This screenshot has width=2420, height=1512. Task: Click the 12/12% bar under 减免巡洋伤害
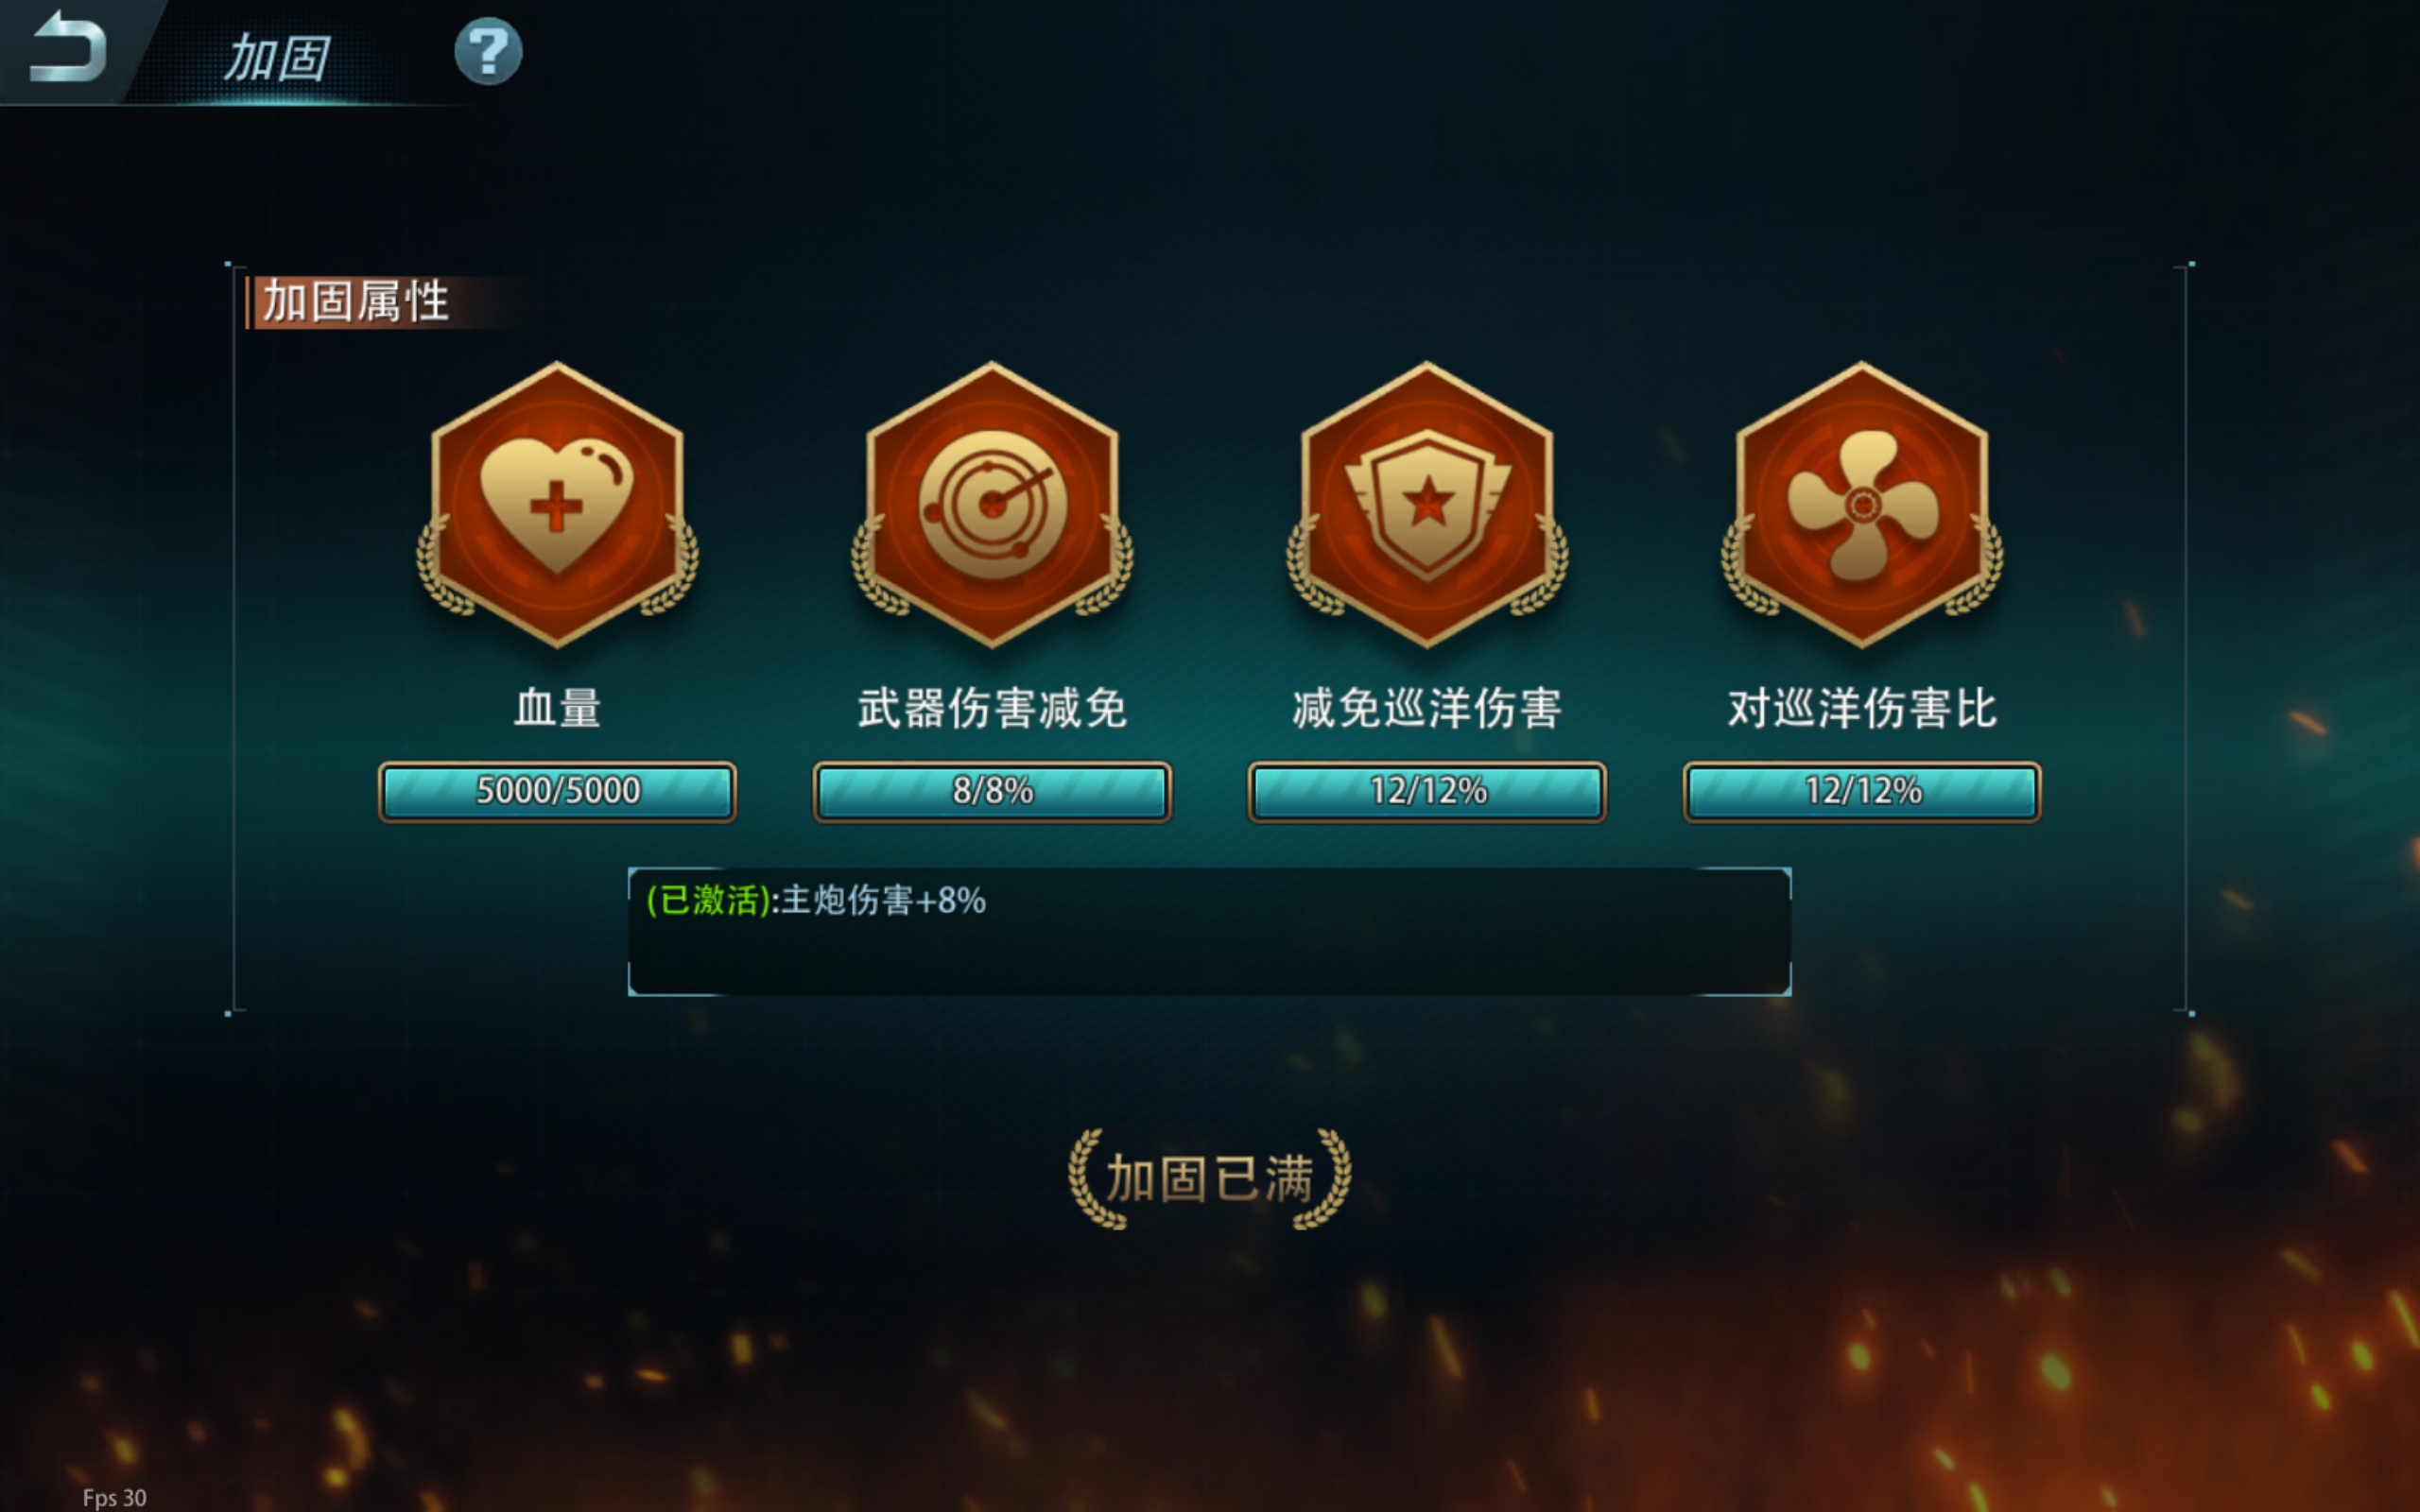1427,792
